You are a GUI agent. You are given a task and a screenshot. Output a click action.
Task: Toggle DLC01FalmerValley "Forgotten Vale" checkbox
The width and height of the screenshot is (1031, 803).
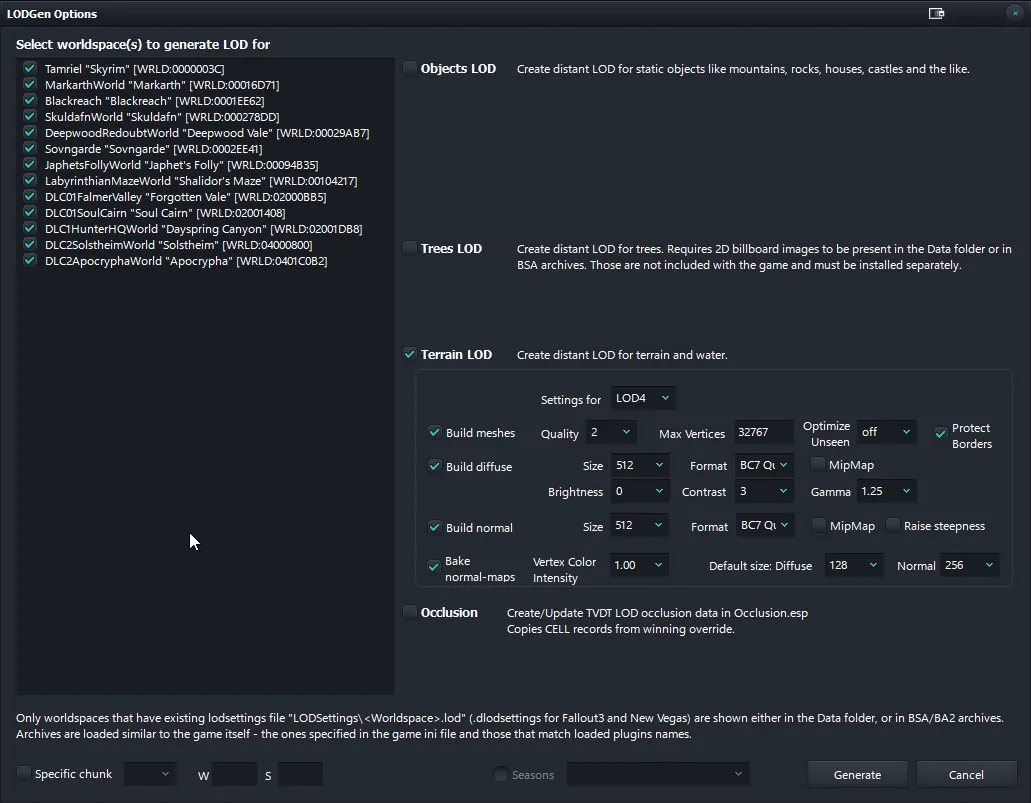tap(30, 196)
